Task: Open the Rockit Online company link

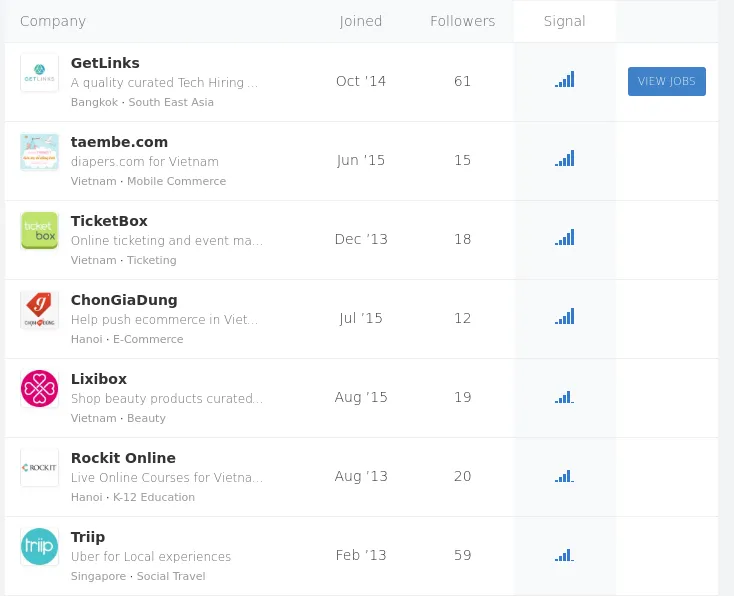Action: coord(123,458)
